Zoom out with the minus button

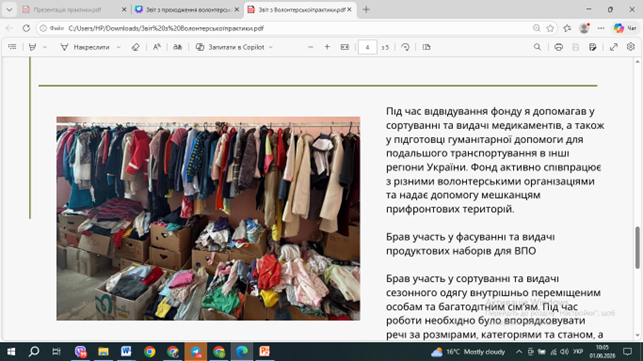tap(310, 47)
